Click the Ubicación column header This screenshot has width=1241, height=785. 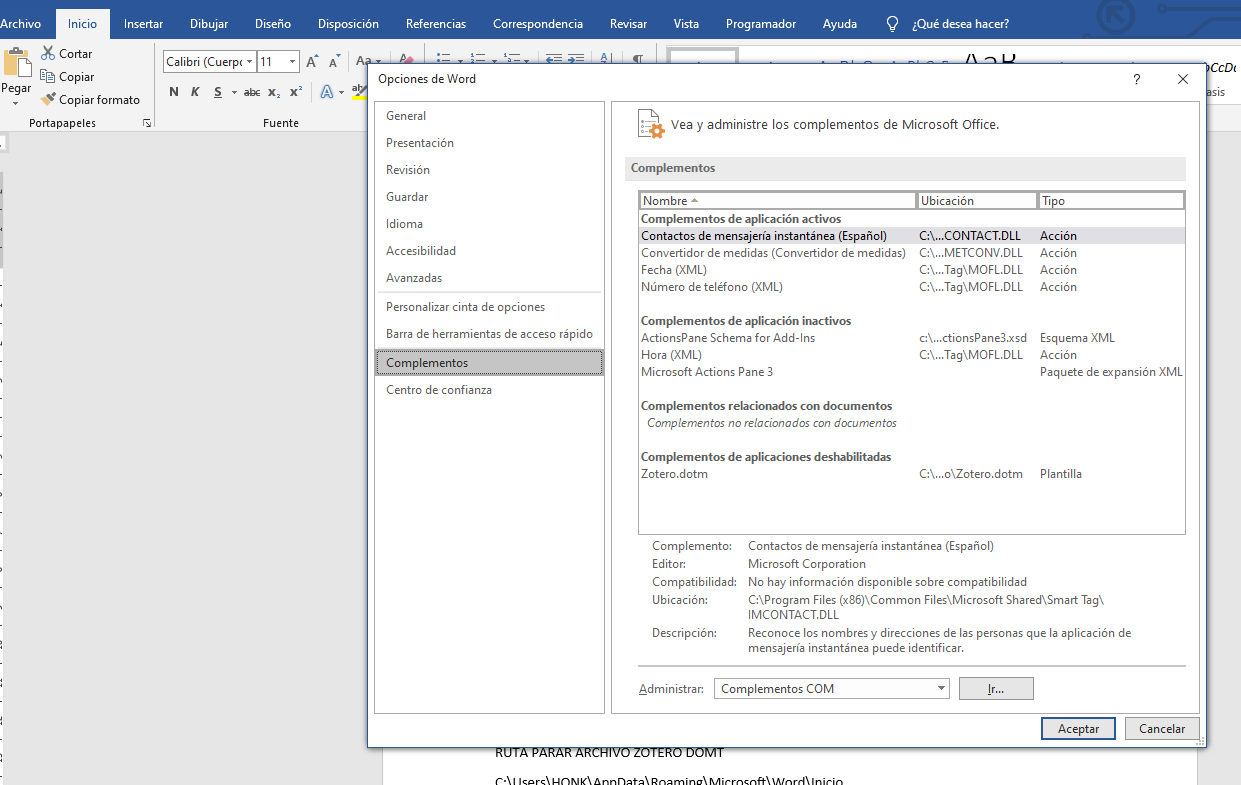click(x=977, y=201)
